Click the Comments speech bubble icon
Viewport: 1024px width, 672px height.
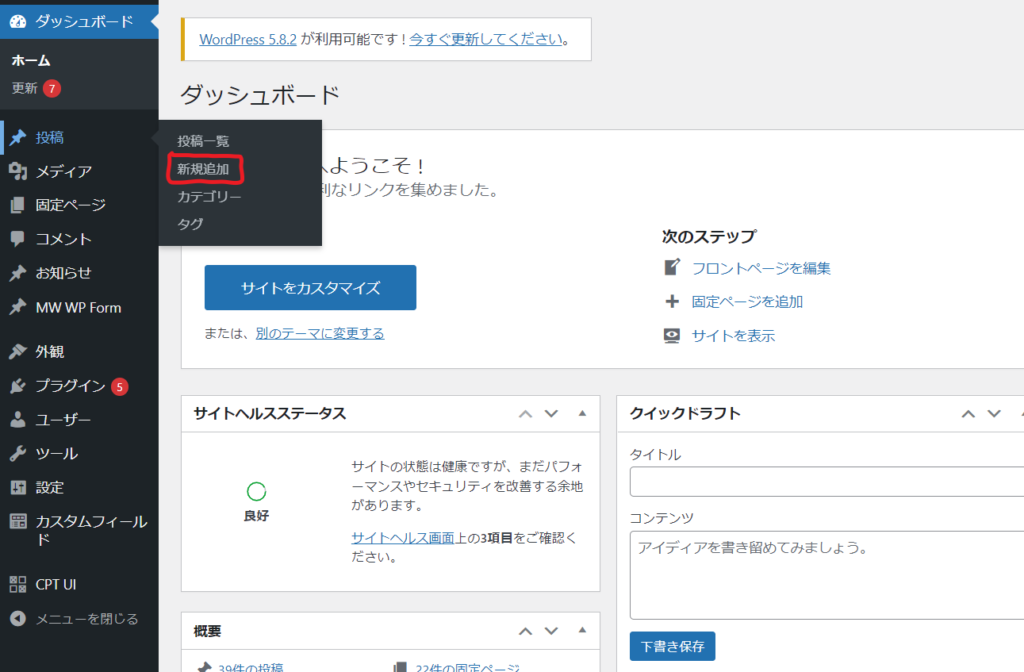pos(18,239)
